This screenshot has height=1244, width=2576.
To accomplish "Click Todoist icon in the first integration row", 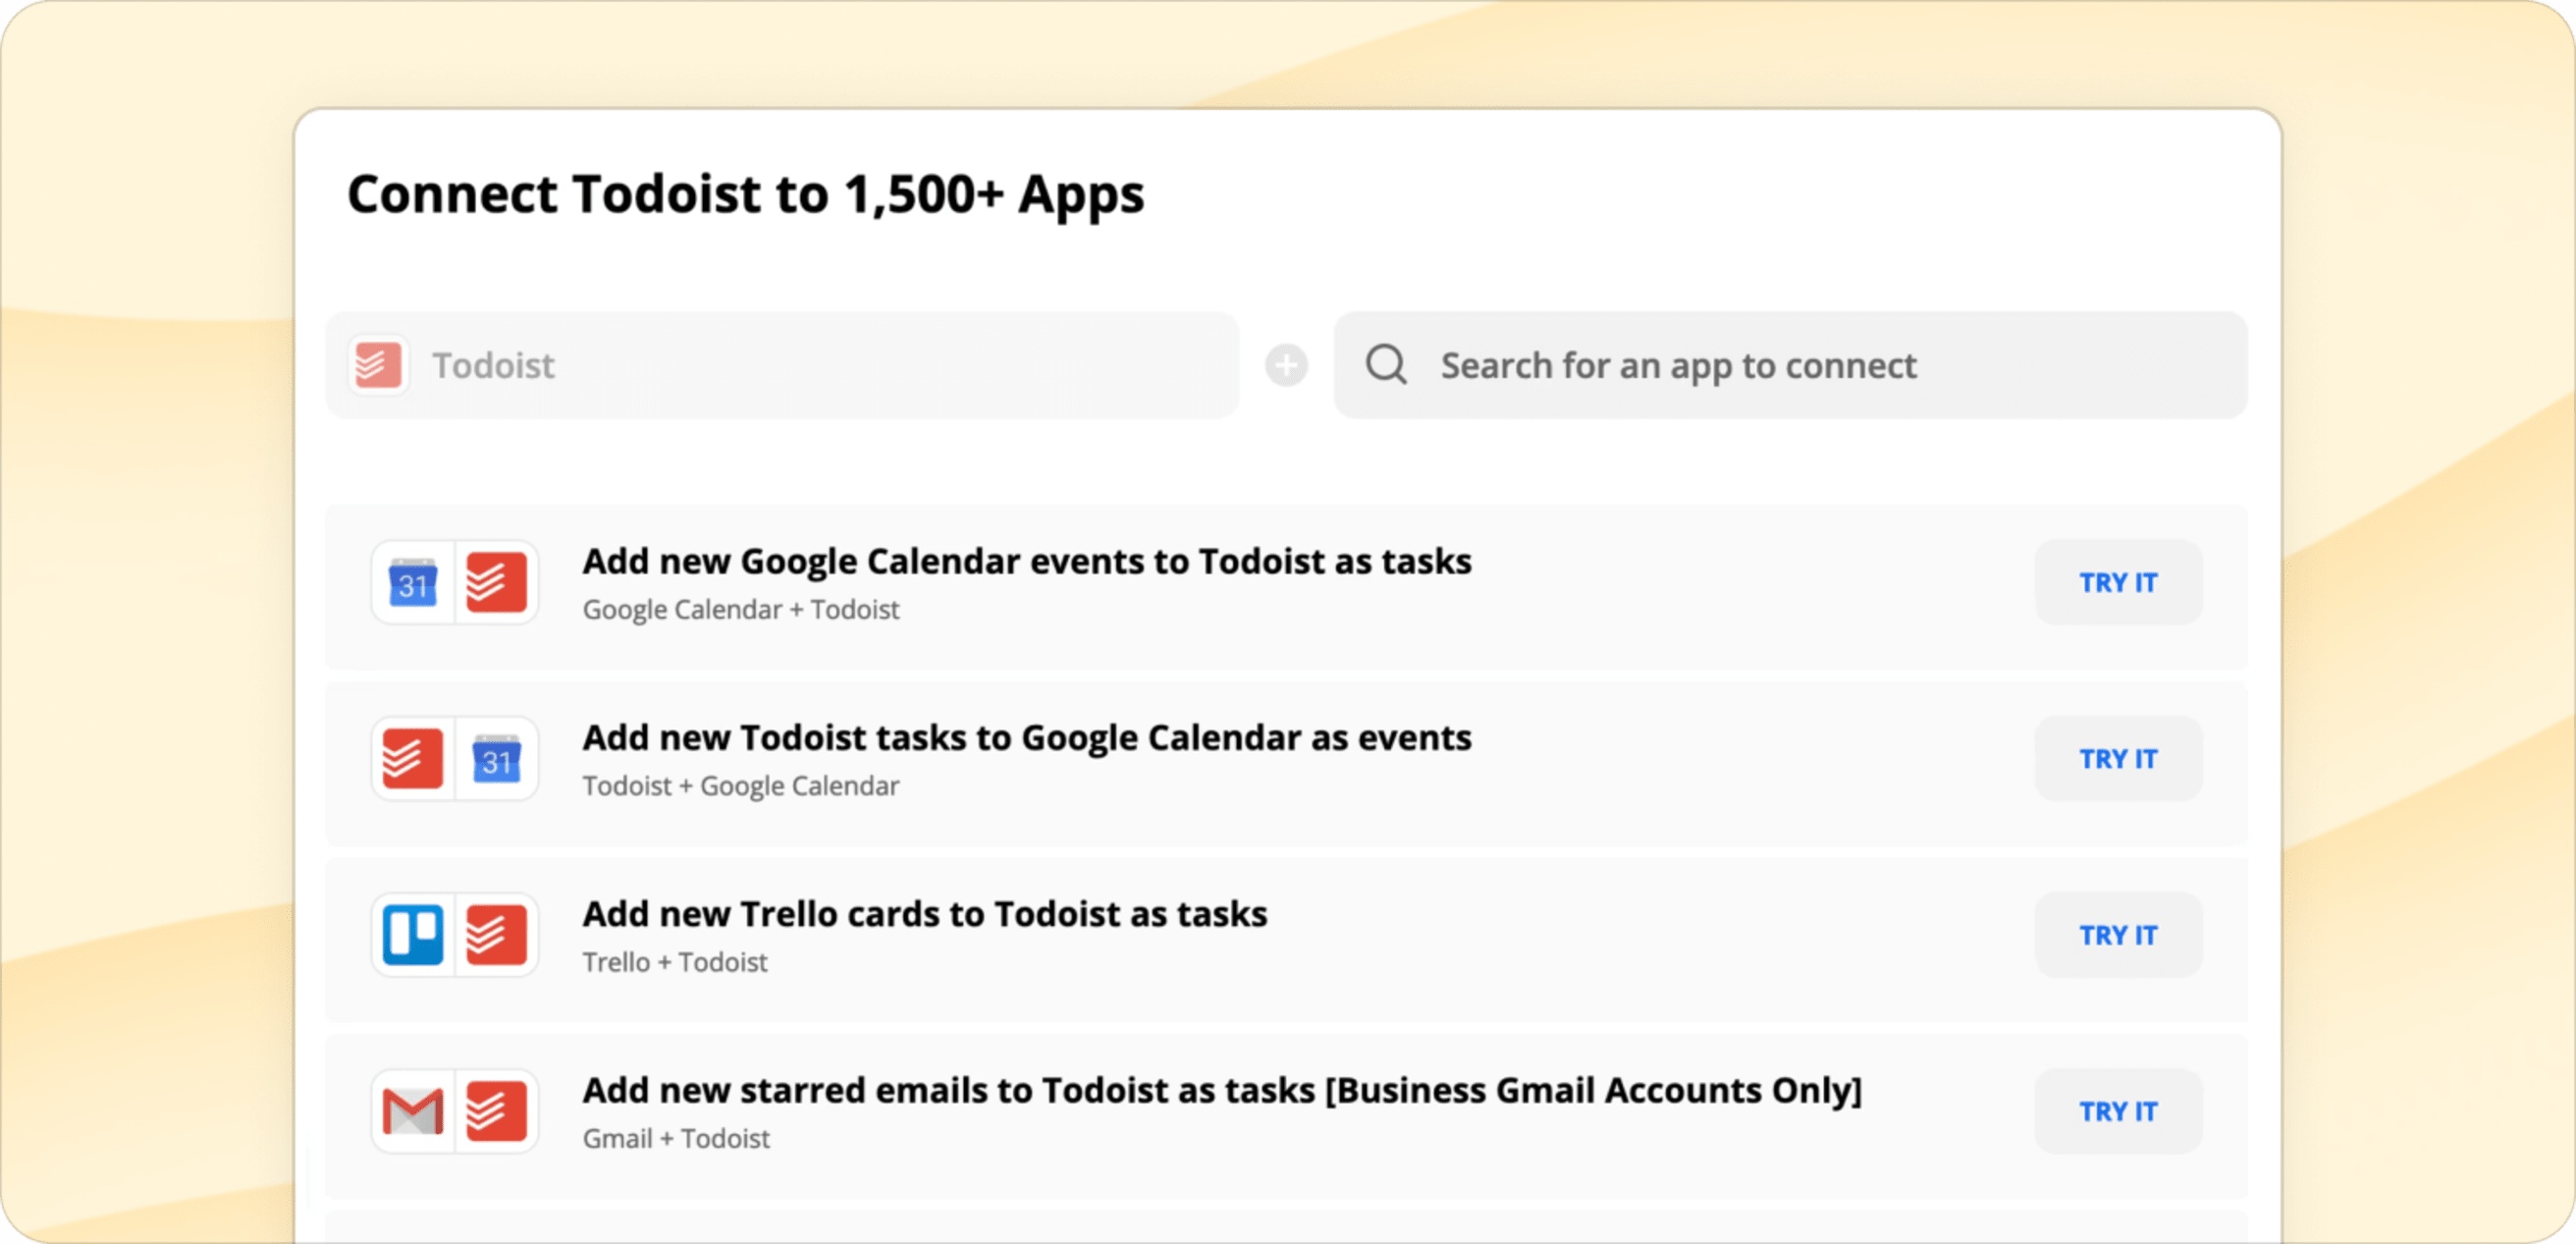I will tap(496, 582).
